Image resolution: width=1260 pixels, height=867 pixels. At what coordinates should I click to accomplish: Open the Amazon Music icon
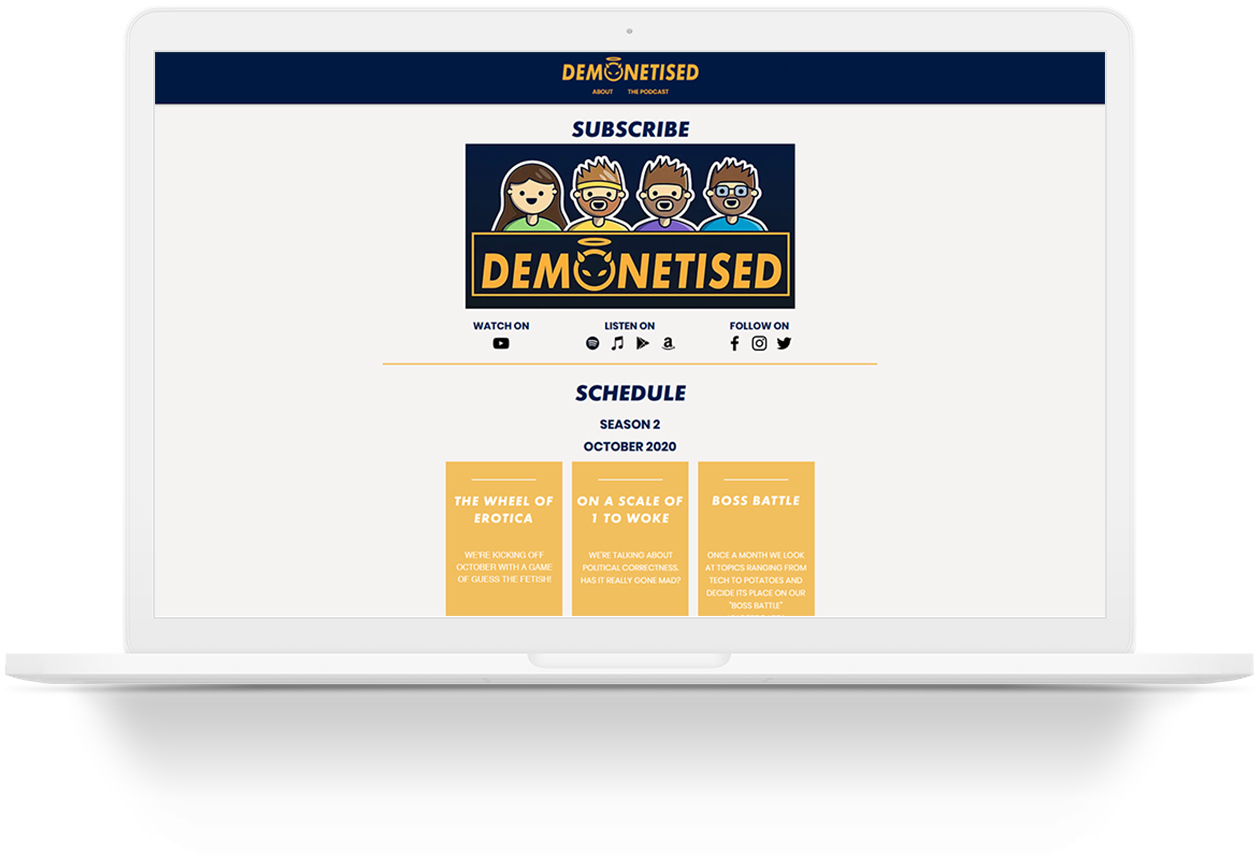point(668,342)
